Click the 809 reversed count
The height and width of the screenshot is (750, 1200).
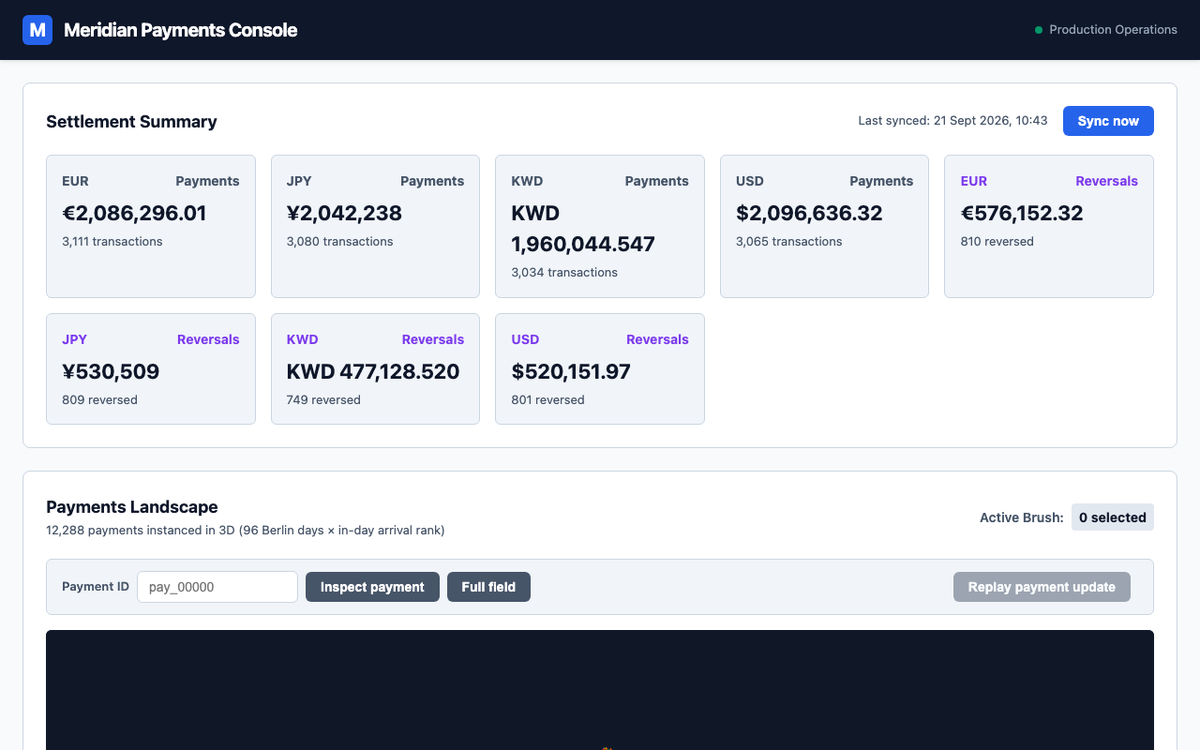coord(100,399)
